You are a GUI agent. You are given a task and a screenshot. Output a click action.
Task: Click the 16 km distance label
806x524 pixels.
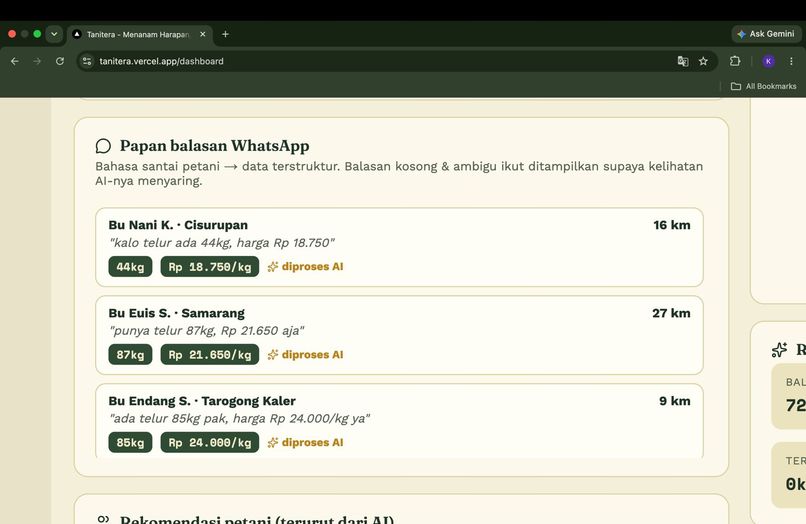pyautogui.click(x=671, y=225)
